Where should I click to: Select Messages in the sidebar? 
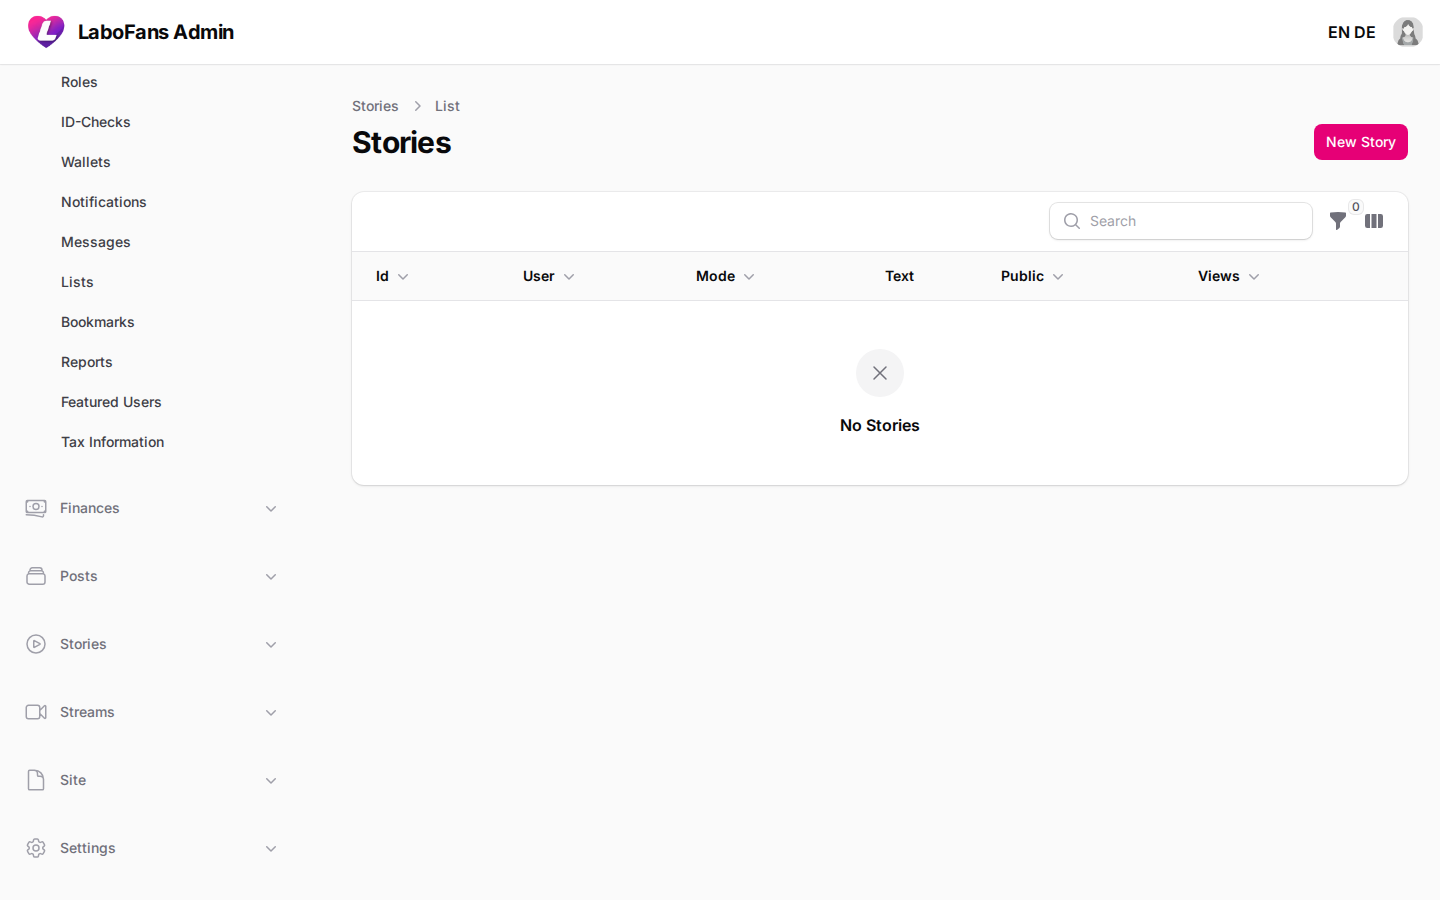[96, 242]
